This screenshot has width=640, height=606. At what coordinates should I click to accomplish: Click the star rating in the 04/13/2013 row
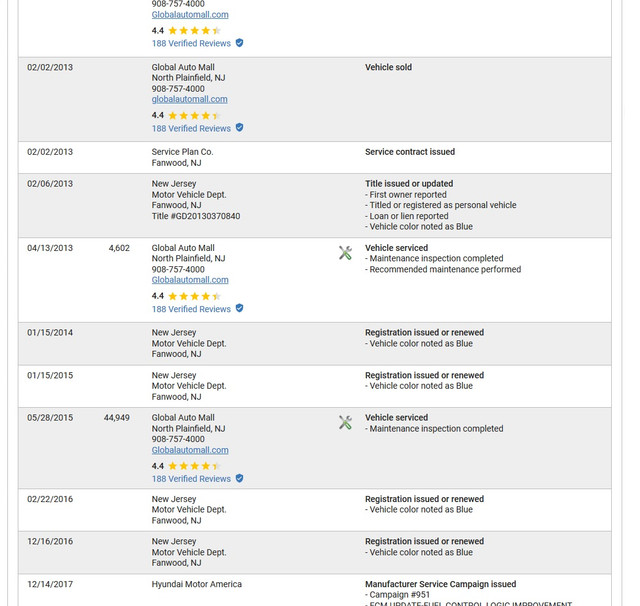click(x=195, y=296)
